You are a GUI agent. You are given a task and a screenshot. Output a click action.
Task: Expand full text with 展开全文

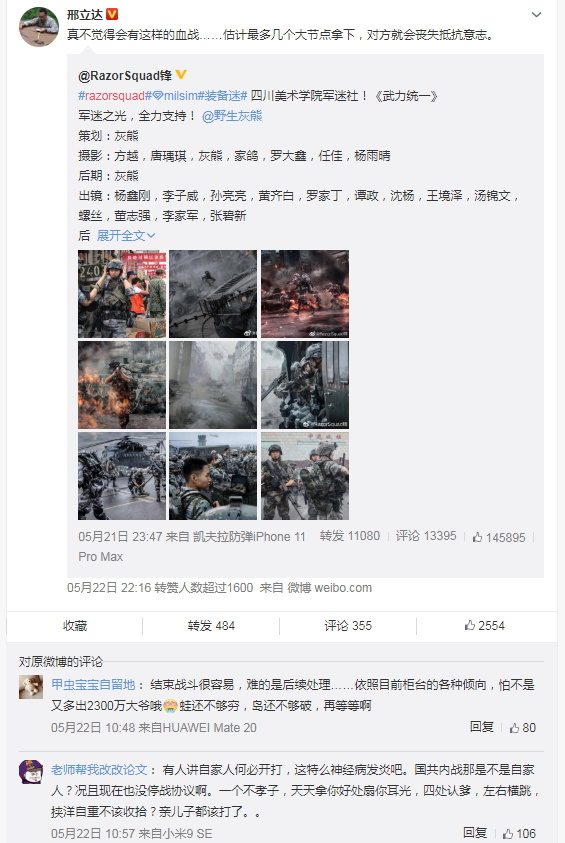[126, 235]
